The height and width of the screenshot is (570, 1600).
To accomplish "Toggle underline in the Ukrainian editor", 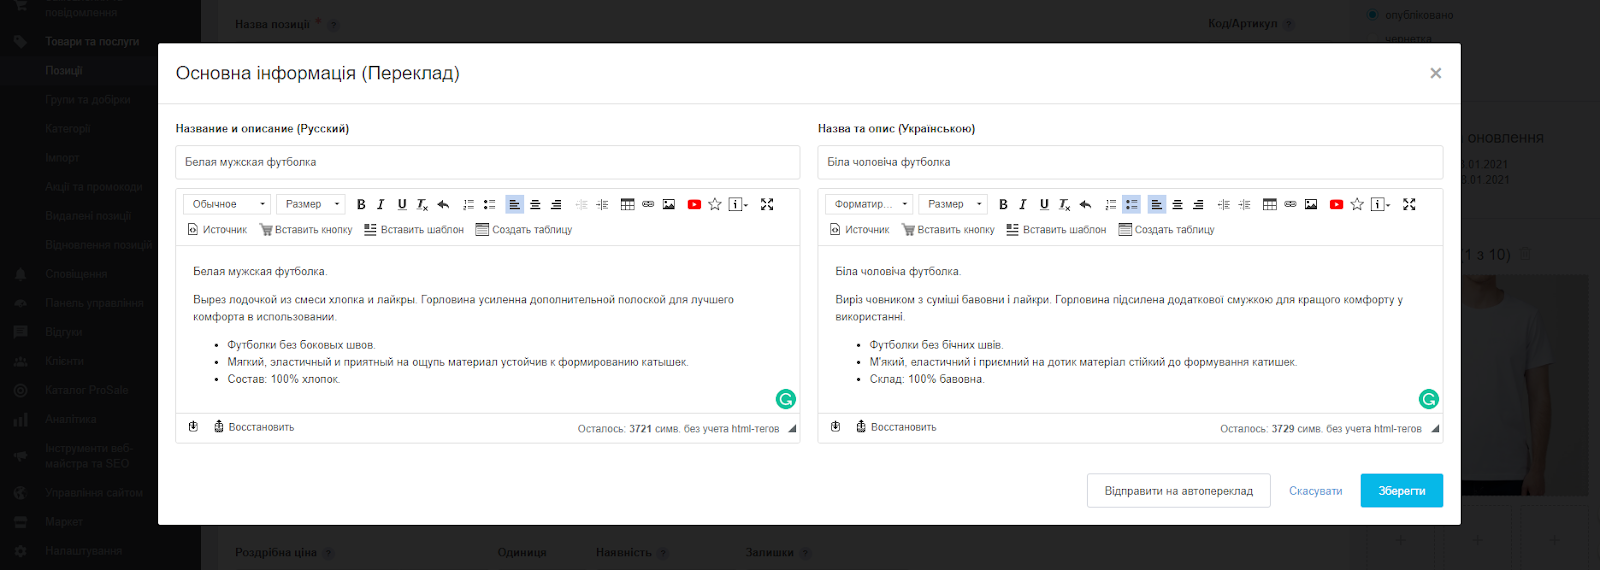I will [1044, 204].
